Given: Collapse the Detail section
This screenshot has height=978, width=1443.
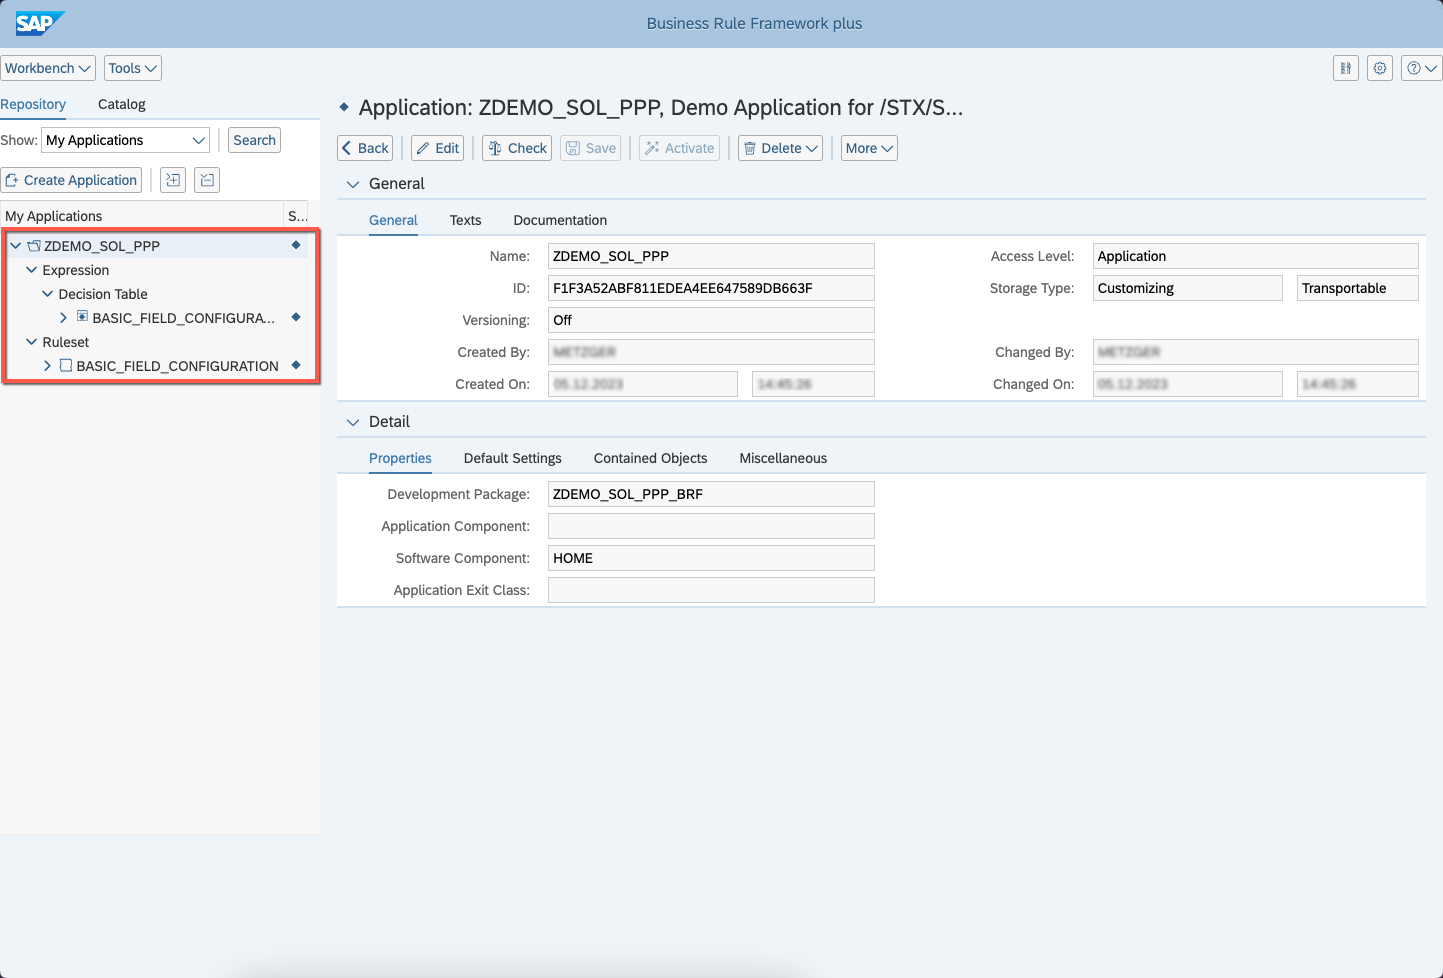Looking at the screenshot, I should pos(353,422).
